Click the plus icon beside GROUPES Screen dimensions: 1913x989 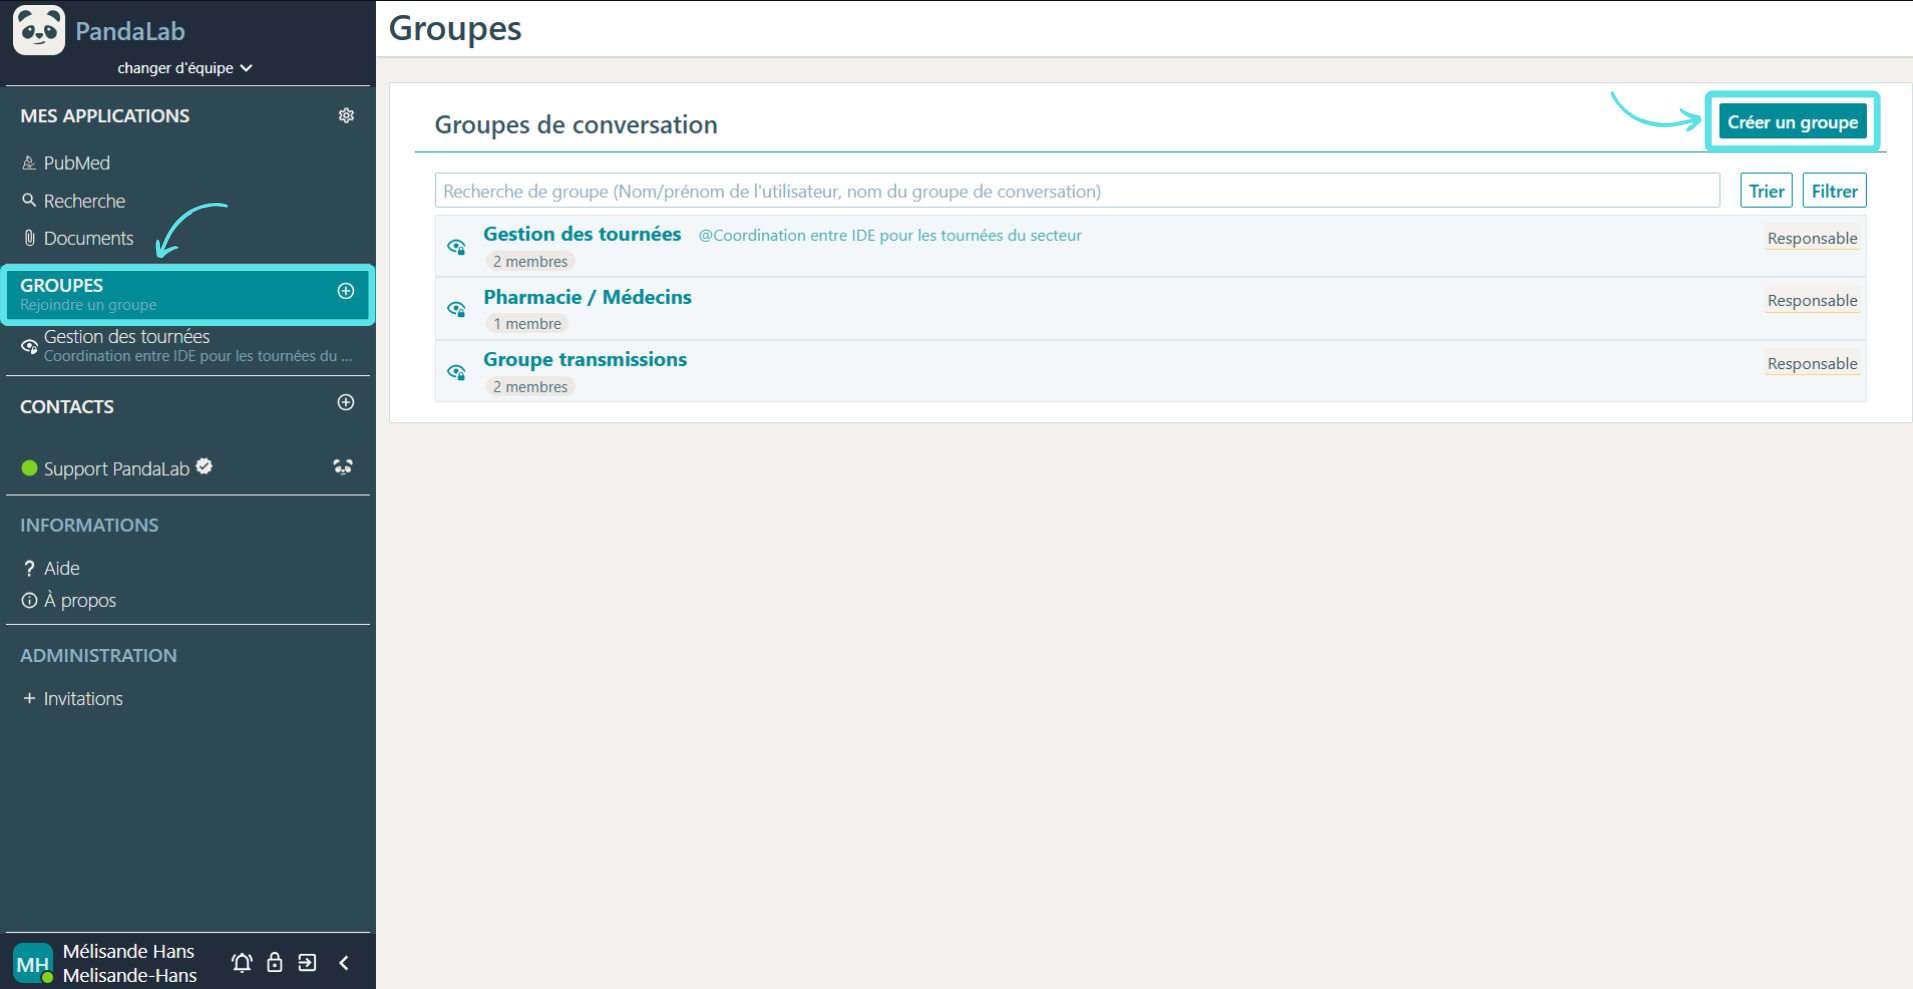click(346, 291)
